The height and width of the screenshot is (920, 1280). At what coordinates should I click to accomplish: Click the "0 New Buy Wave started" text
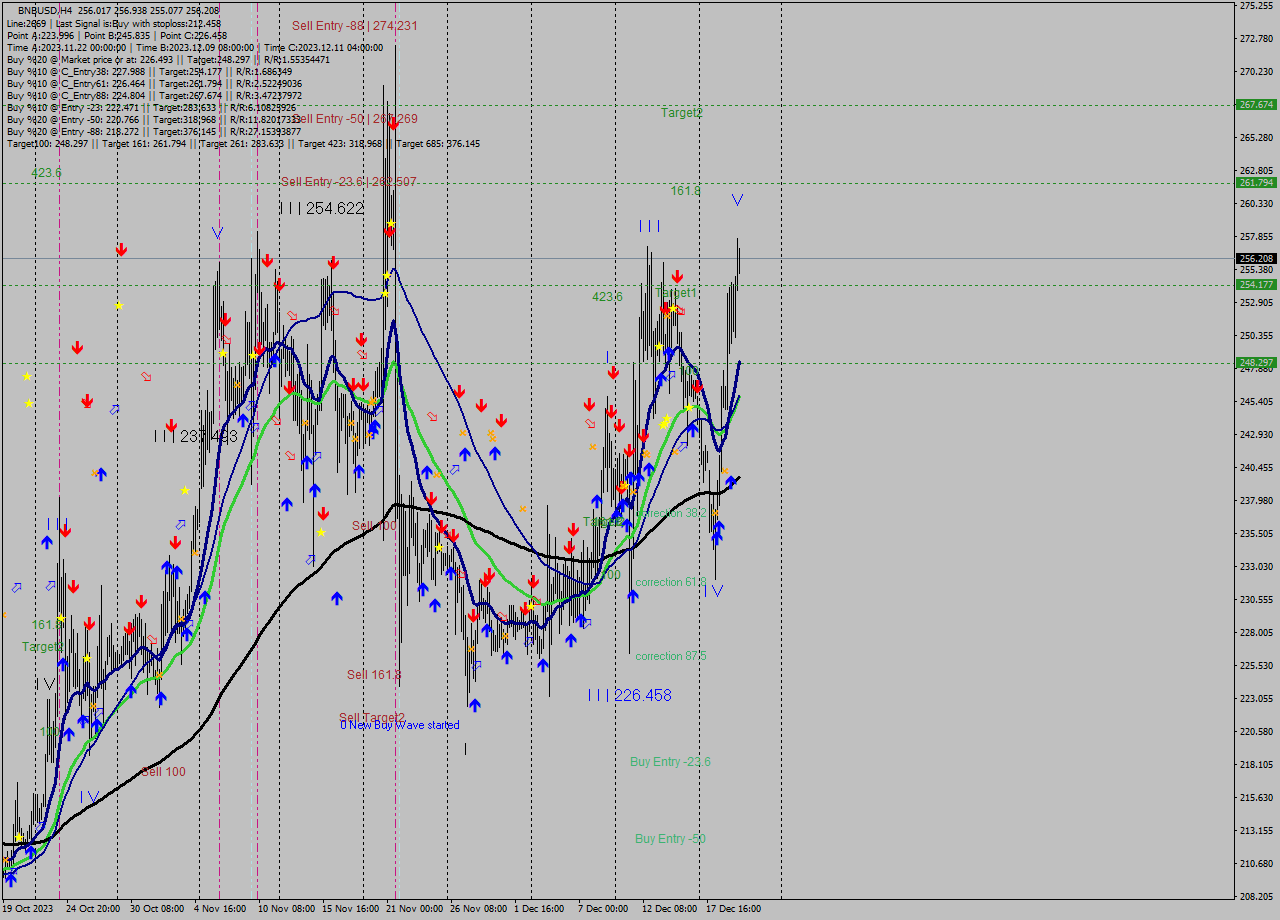(398, 725)
